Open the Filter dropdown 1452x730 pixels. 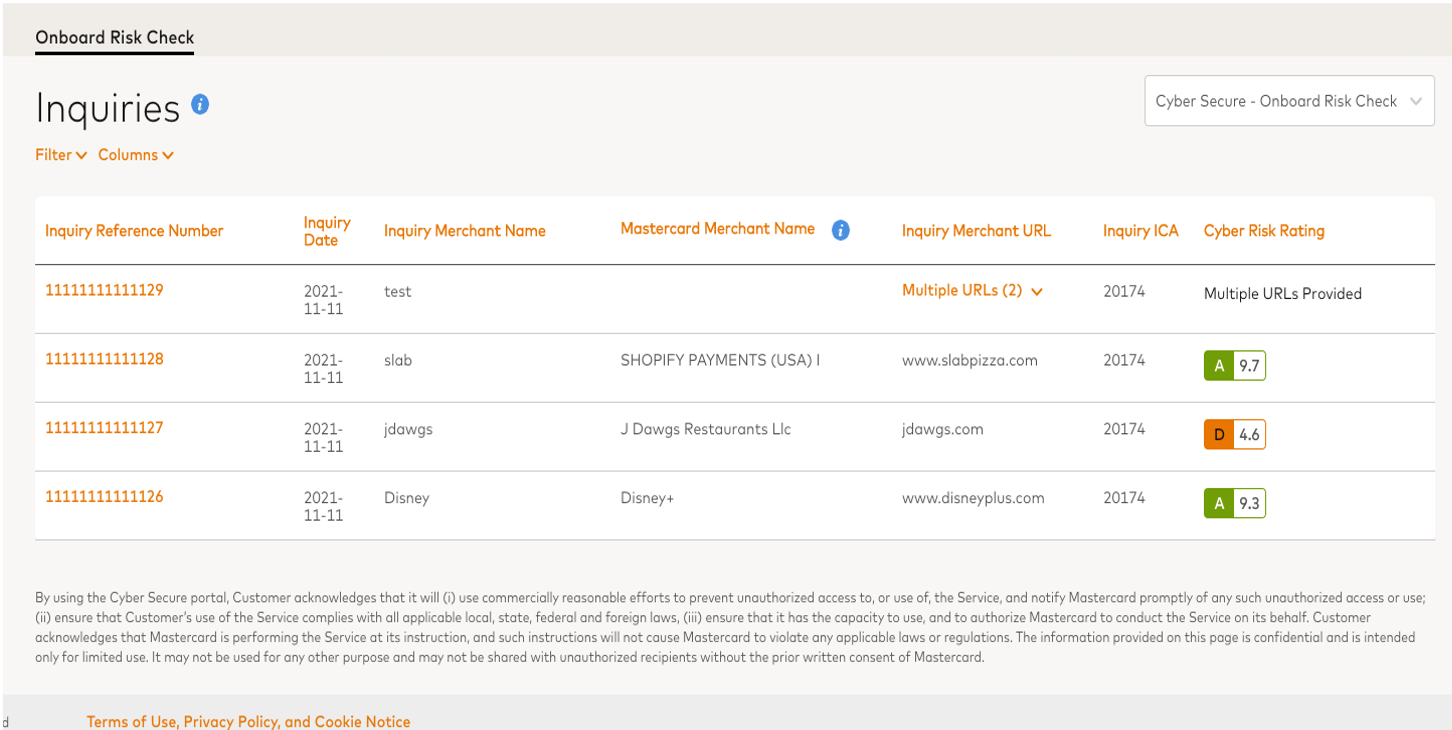61,155
